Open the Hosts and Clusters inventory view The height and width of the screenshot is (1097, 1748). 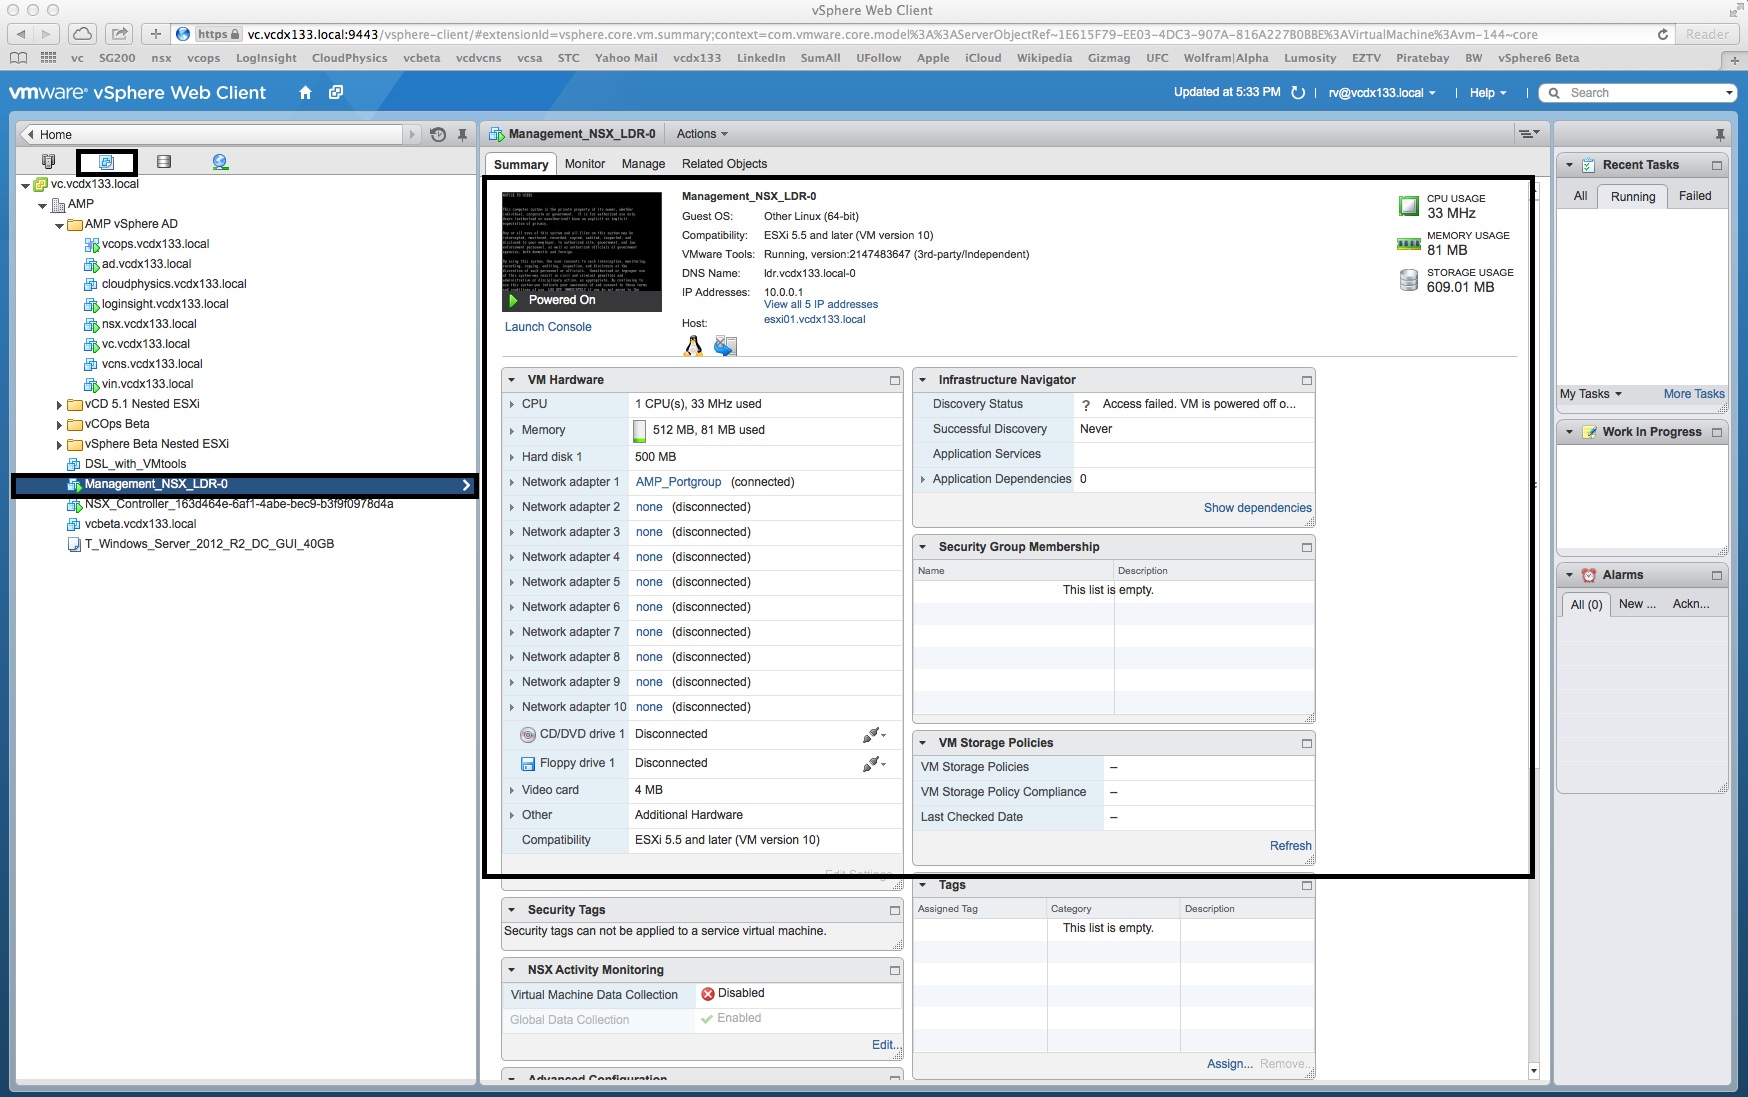[x=48, y=161]
